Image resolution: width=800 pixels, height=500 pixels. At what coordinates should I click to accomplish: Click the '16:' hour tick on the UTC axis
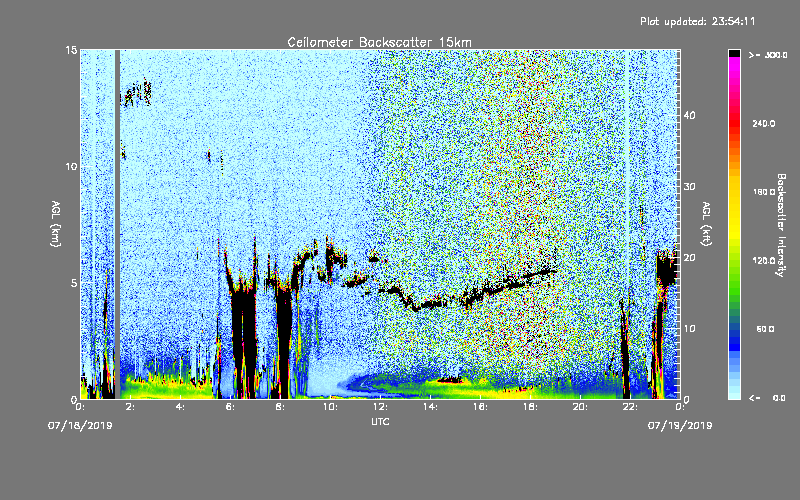pyautogui.click(x=480, y=407)
